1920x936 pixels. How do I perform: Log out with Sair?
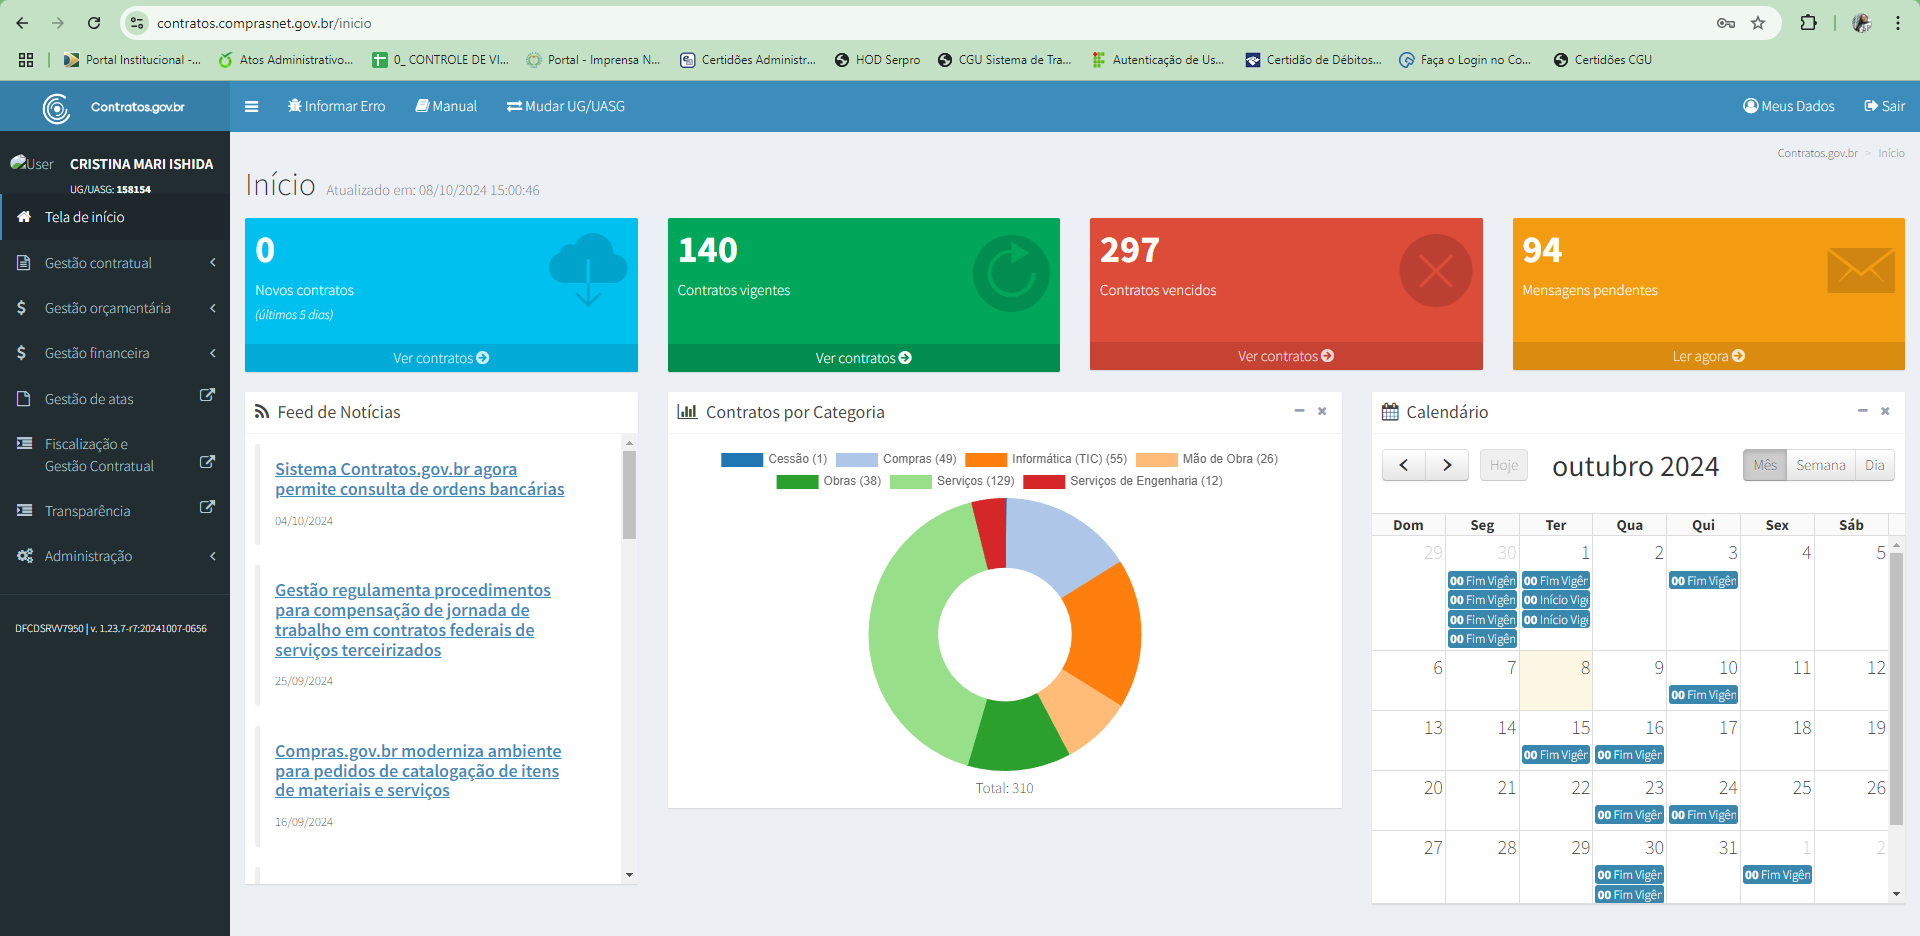1885,106
